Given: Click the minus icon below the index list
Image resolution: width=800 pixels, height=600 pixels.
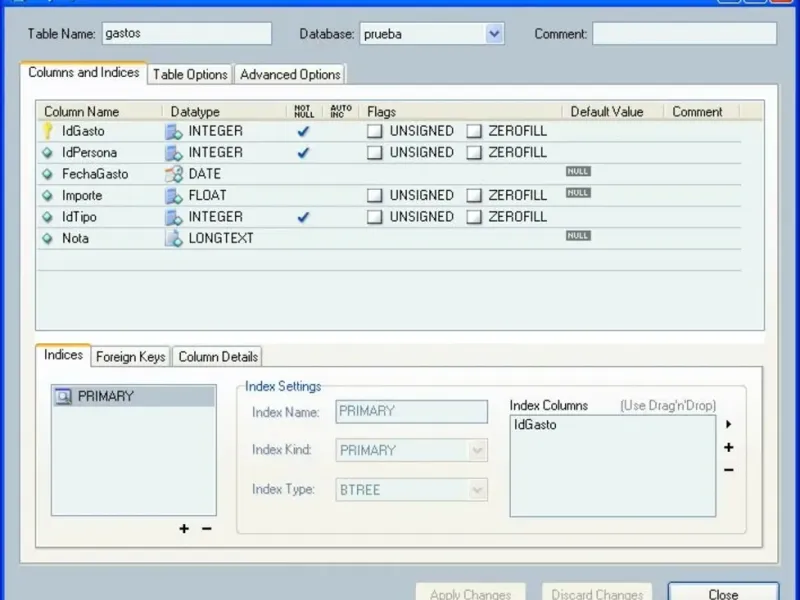Looking at the screenshot, I should coord(207,528).
